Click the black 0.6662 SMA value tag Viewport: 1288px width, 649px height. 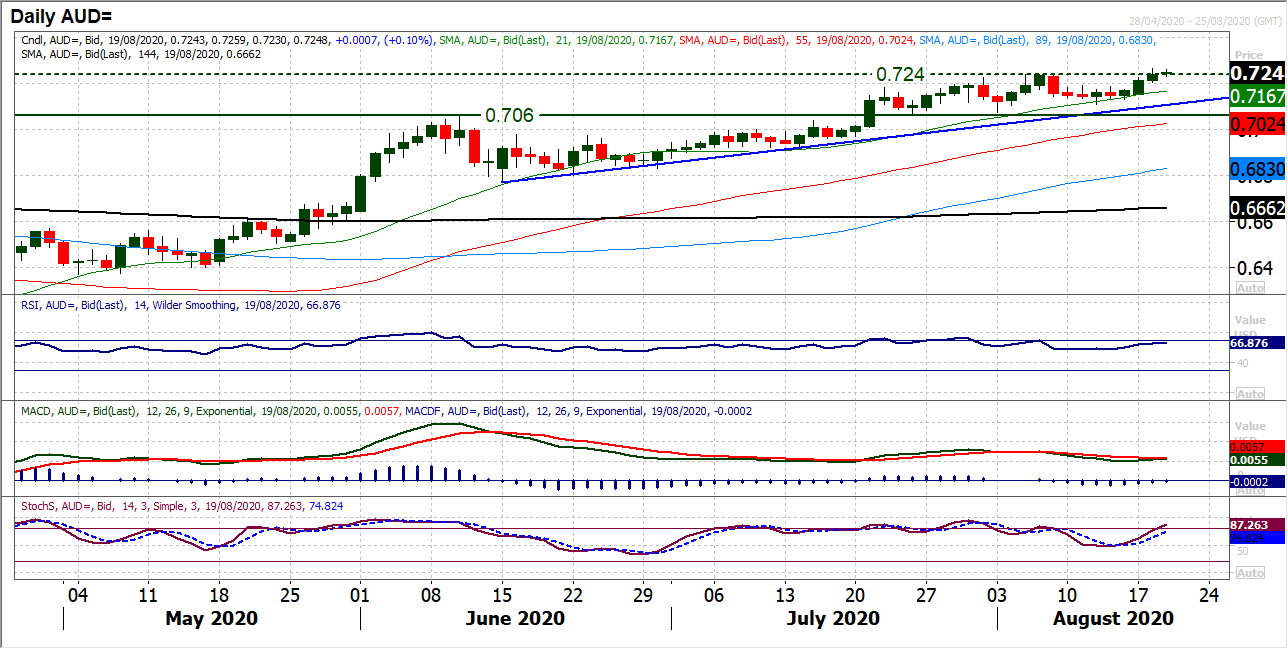pos(1256,208)
